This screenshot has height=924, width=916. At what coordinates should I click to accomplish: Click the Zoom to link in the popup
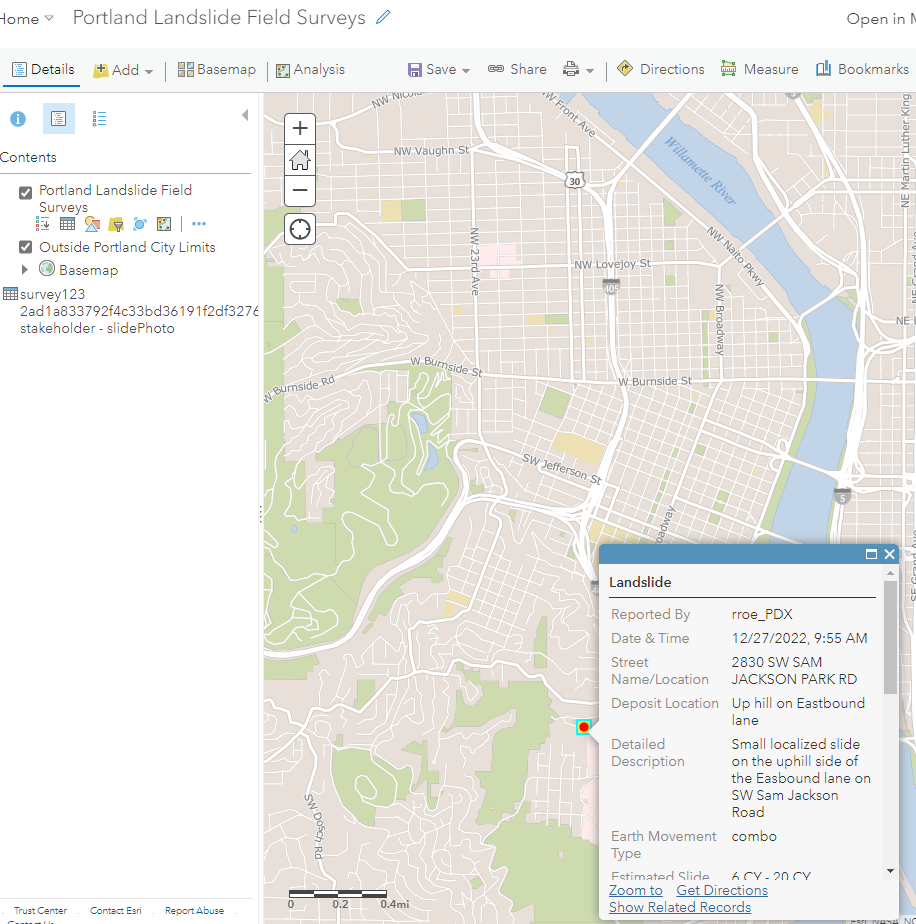point(635,890)
